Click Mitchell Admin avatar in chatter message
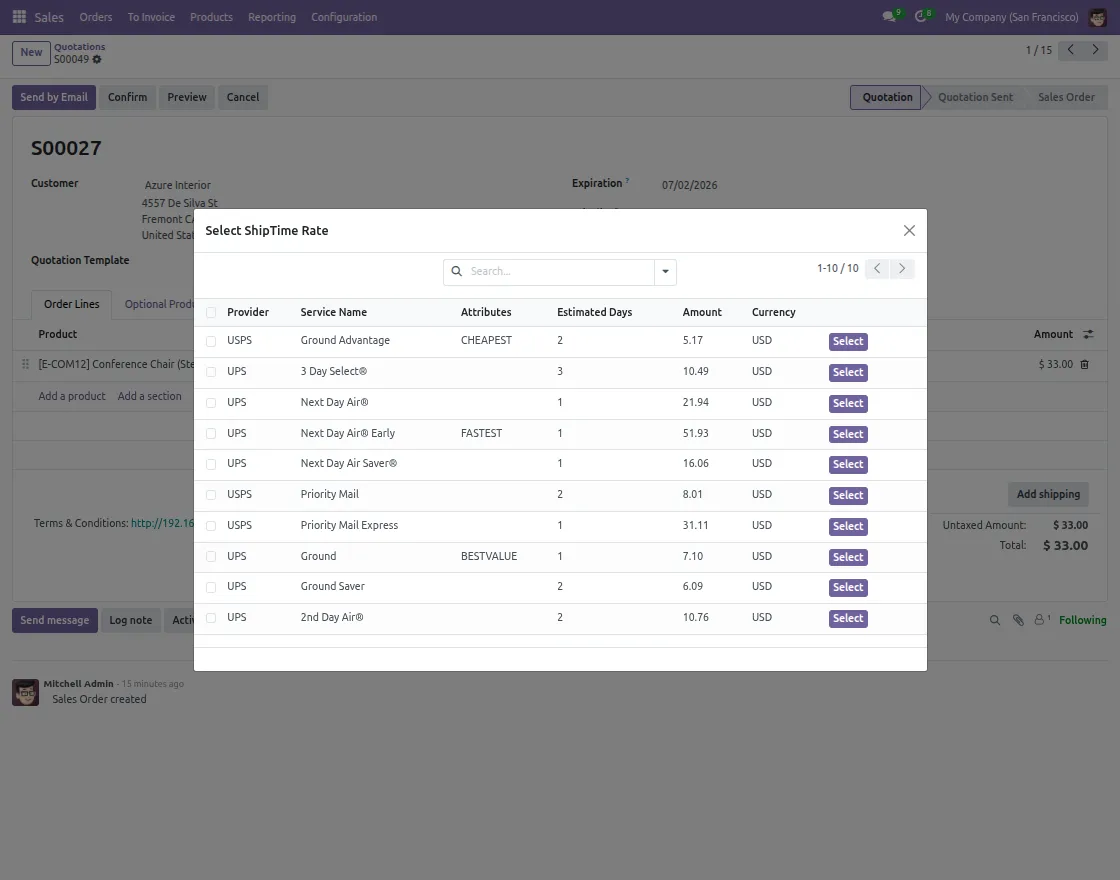 coord(26,692)
